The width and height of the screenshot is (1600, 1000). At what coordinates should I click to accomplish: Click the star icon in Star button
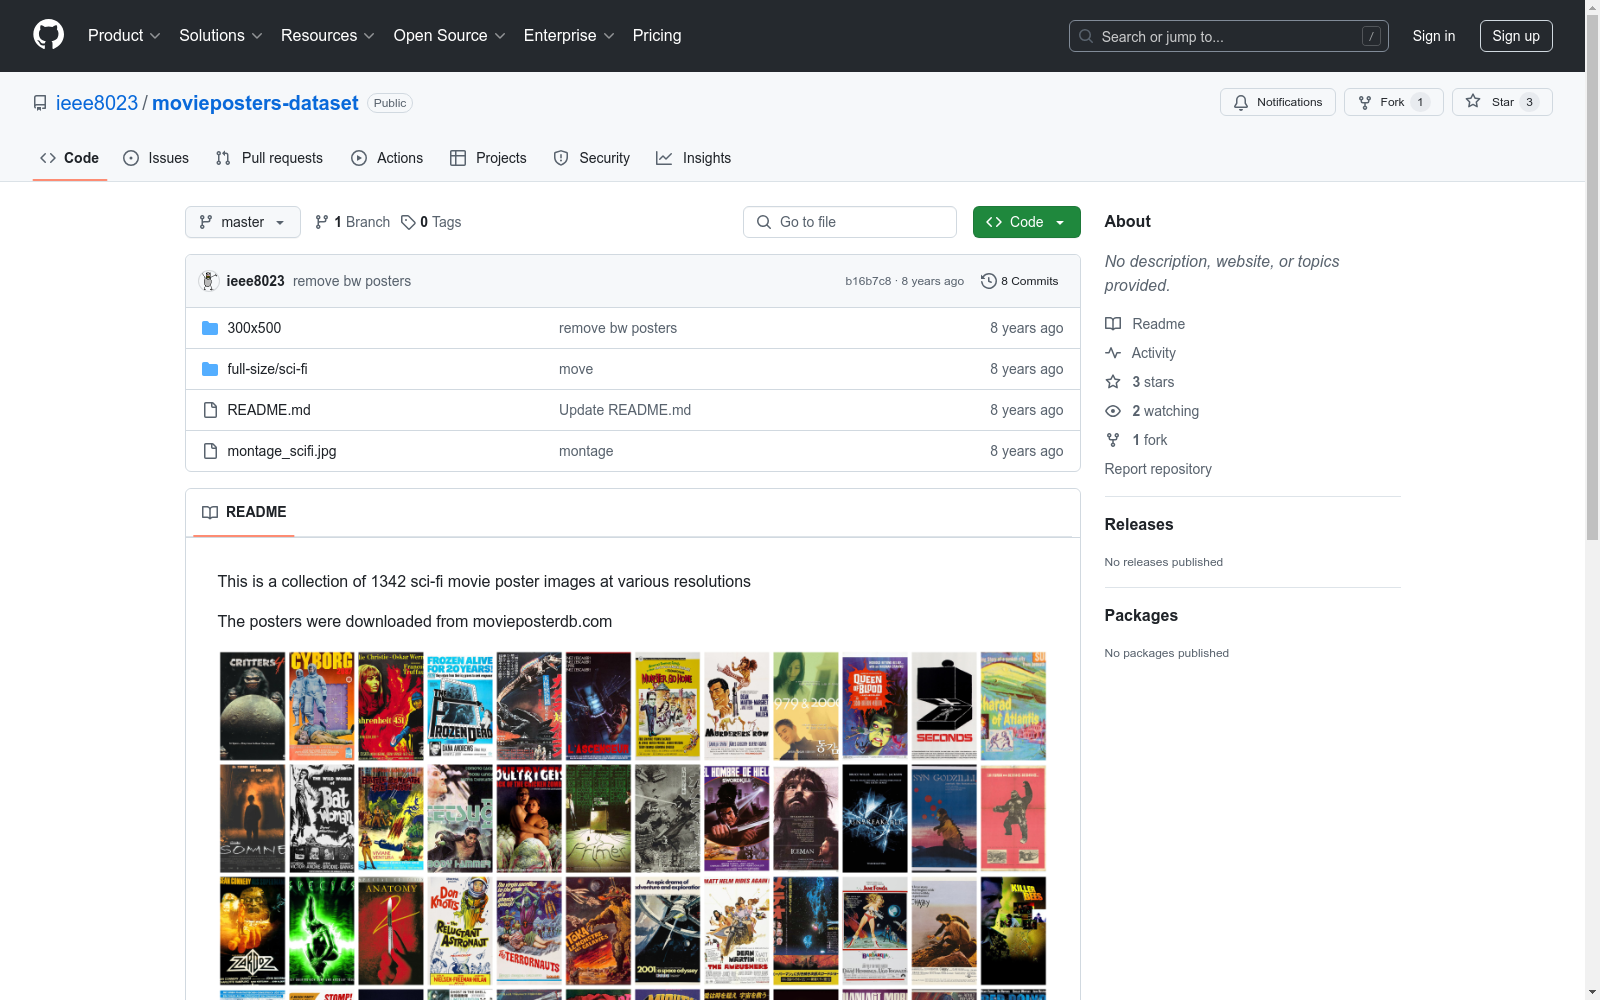[1473, 101]
